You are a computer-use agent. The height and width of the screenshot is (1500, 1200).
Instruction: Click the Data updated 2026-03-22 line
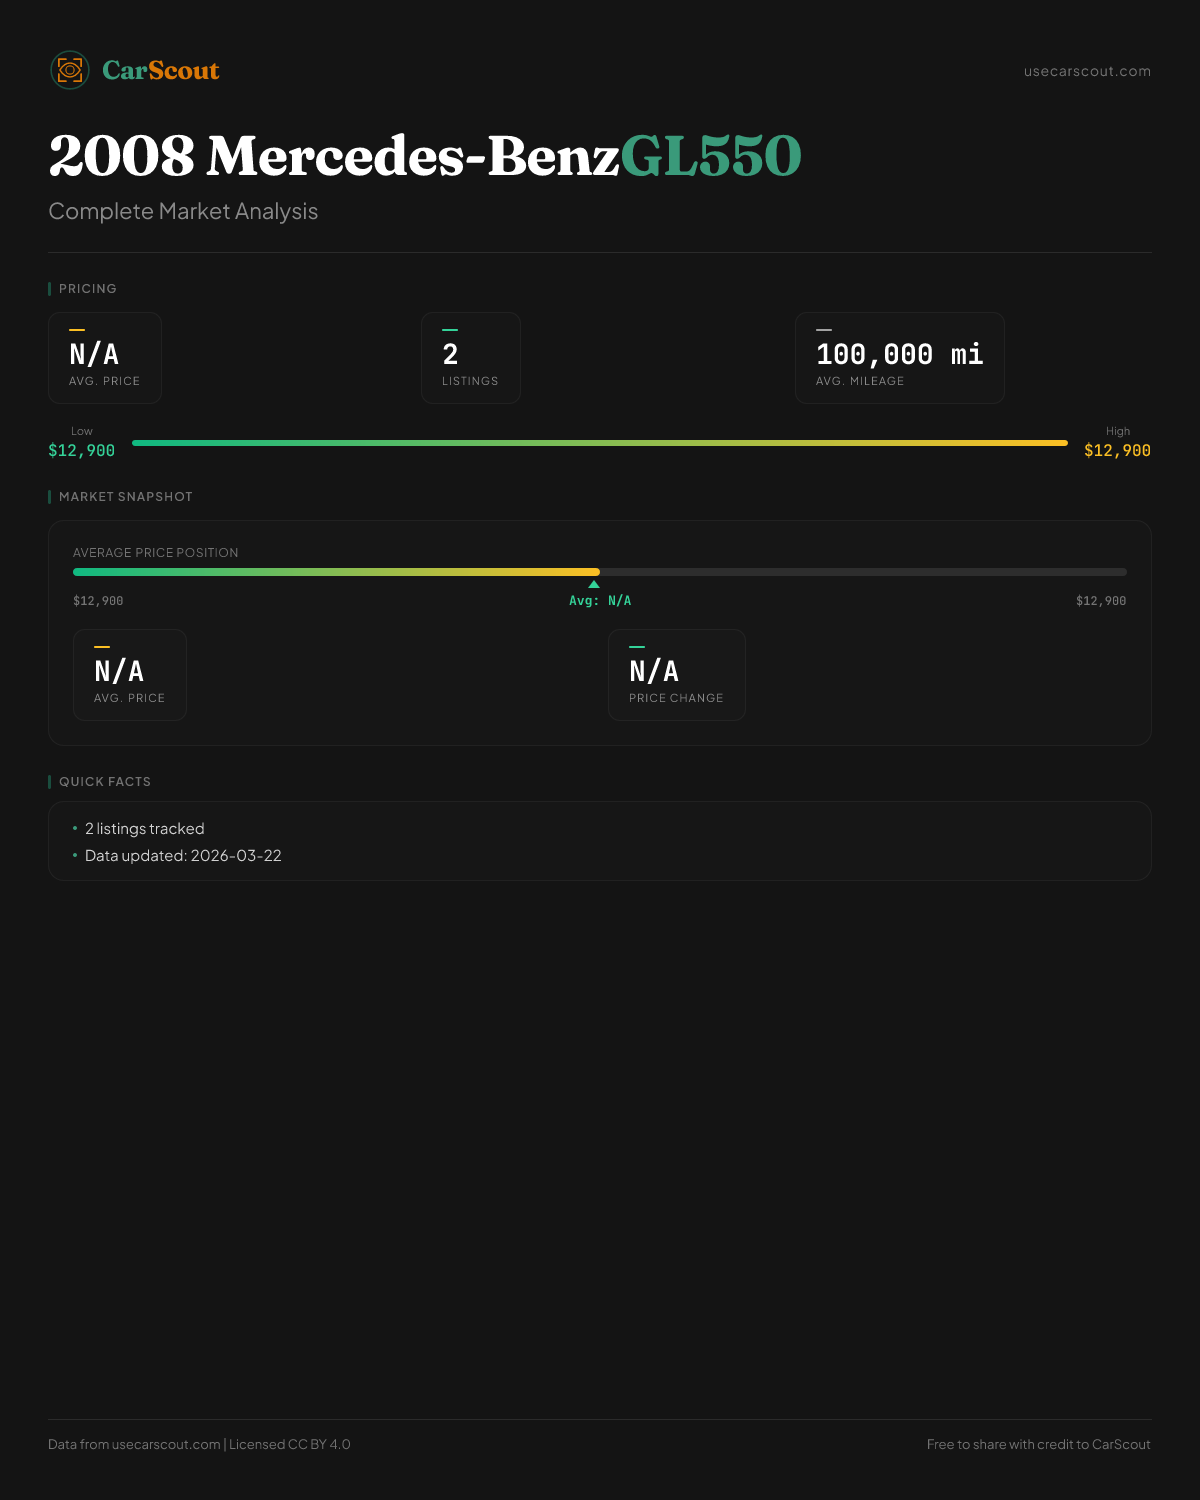183,856
